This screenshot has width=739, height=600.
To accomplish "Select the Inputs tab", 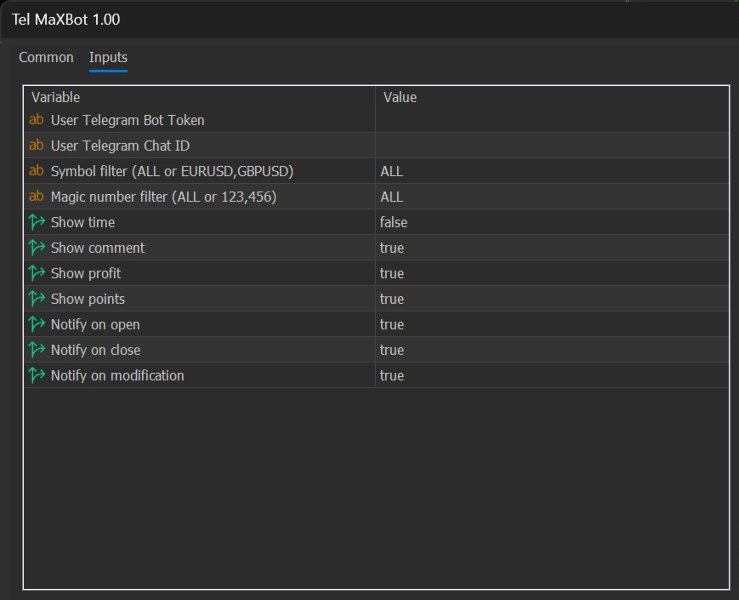I will coord(108,58).
